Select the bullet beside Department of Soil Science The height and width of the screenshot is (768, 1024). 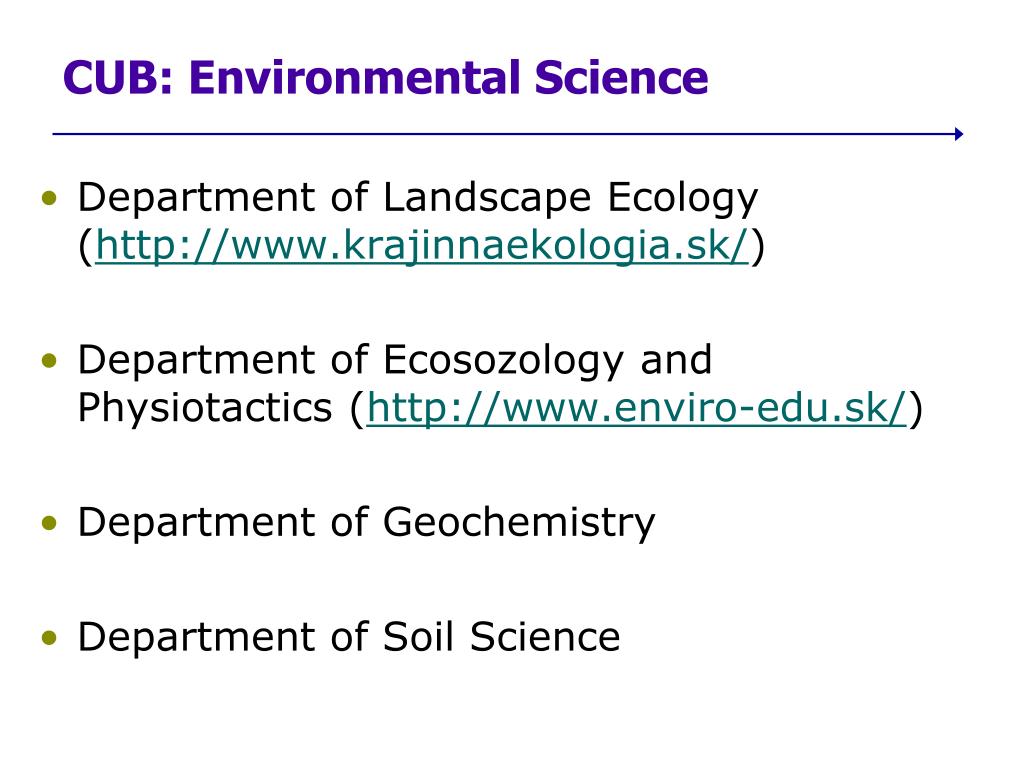click(49, 637)
